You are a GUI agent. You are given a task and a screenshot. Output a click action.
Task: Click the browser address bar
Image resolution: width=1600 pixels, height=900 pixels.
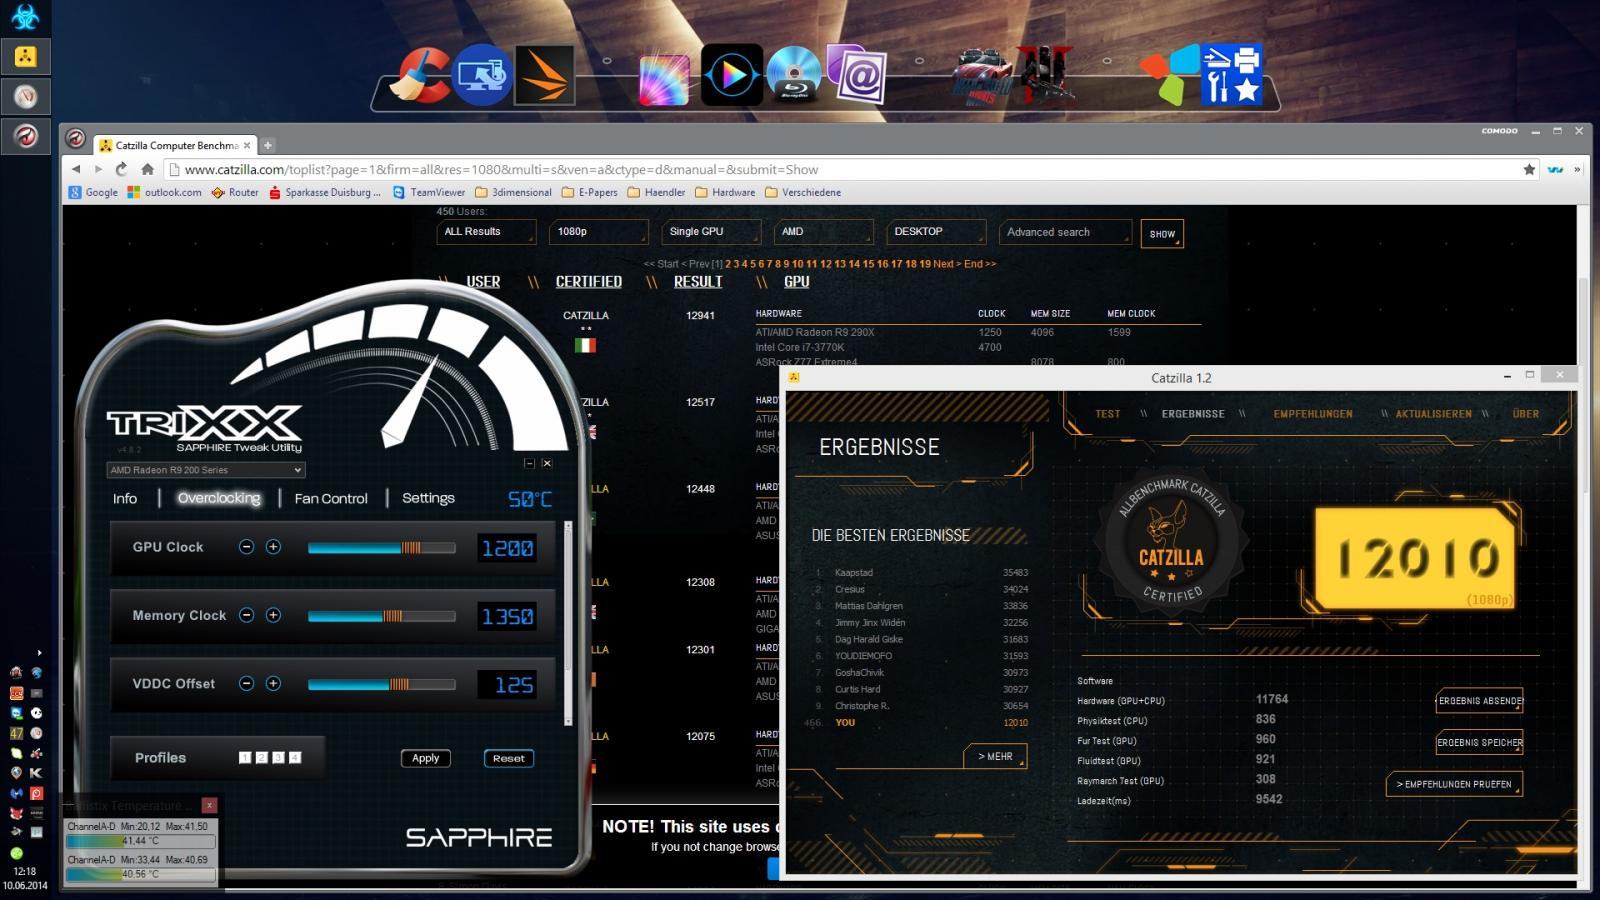pos(840,170)
